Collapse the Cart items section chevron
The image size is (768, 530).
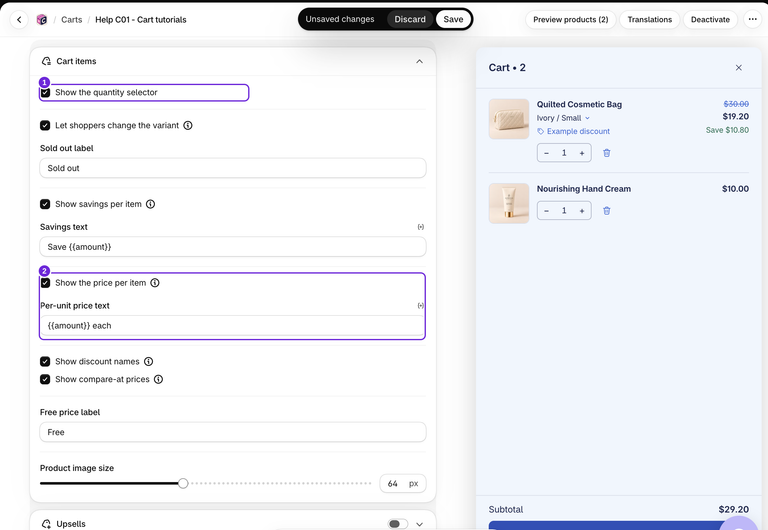coord(419,61)
